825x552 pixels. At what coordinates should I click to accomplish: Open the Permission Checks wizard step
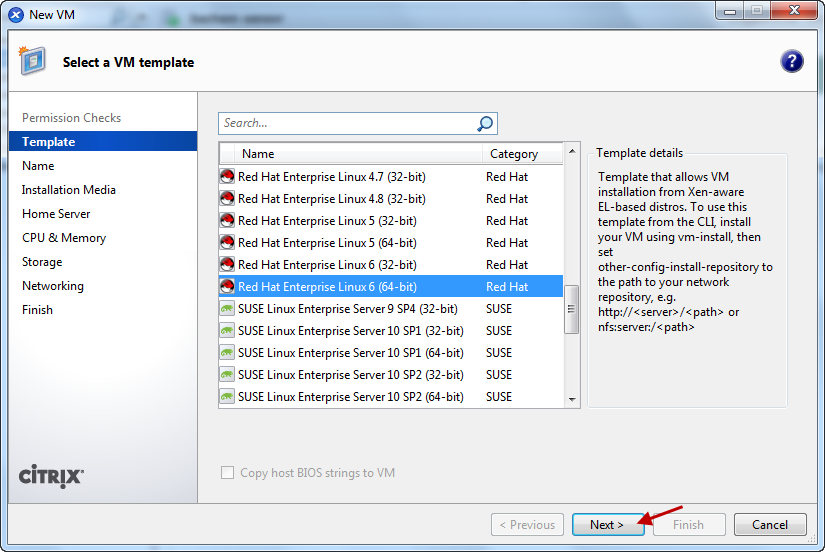72,118
